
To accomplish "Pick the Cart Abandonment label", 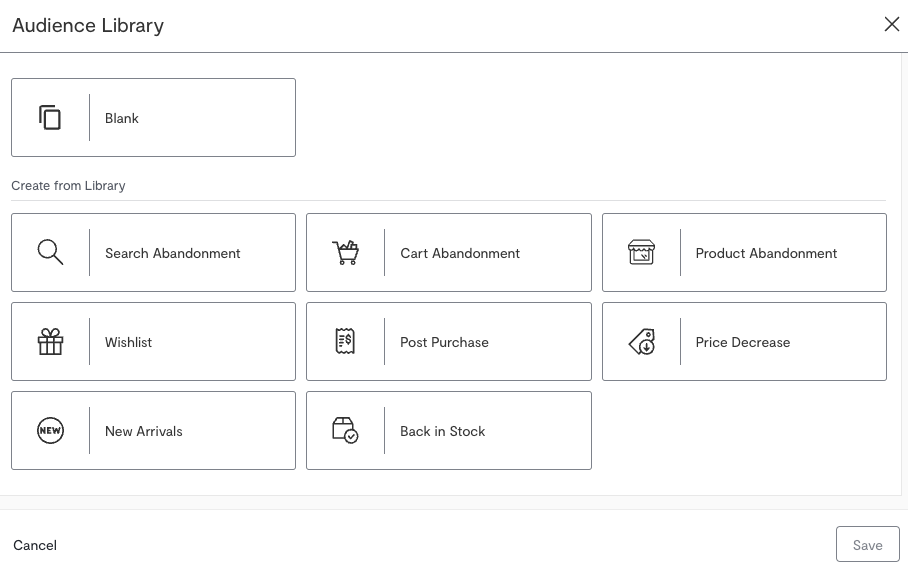I will (460, 253).
